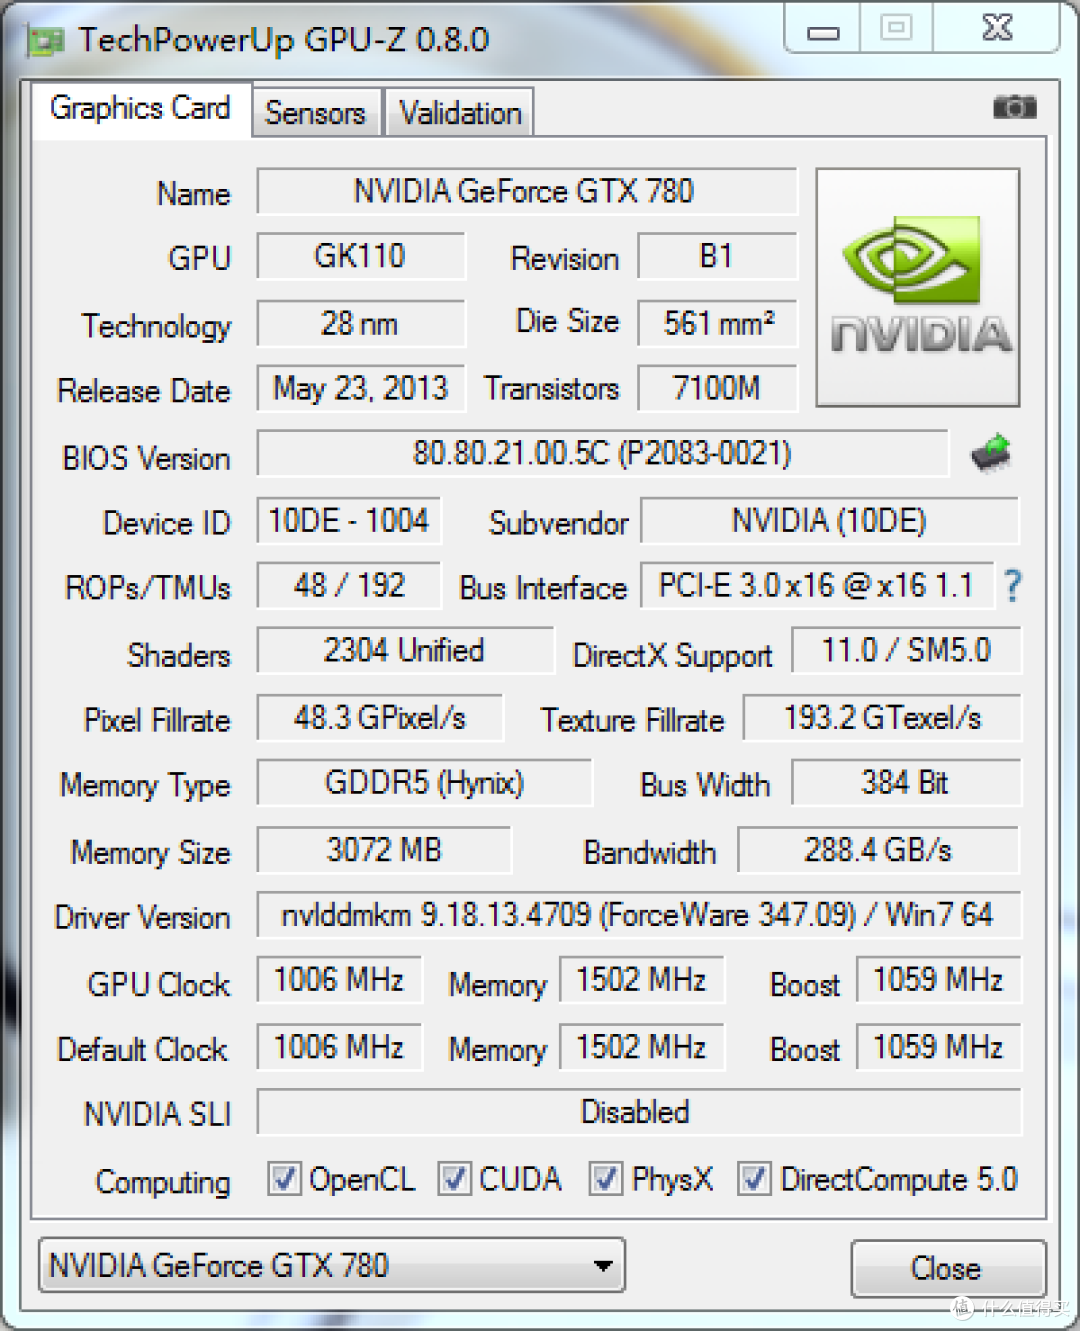Viewport: 1080px width, 1331px height.
Task: Click the Driver Version label text
Action: click(143, 917)
